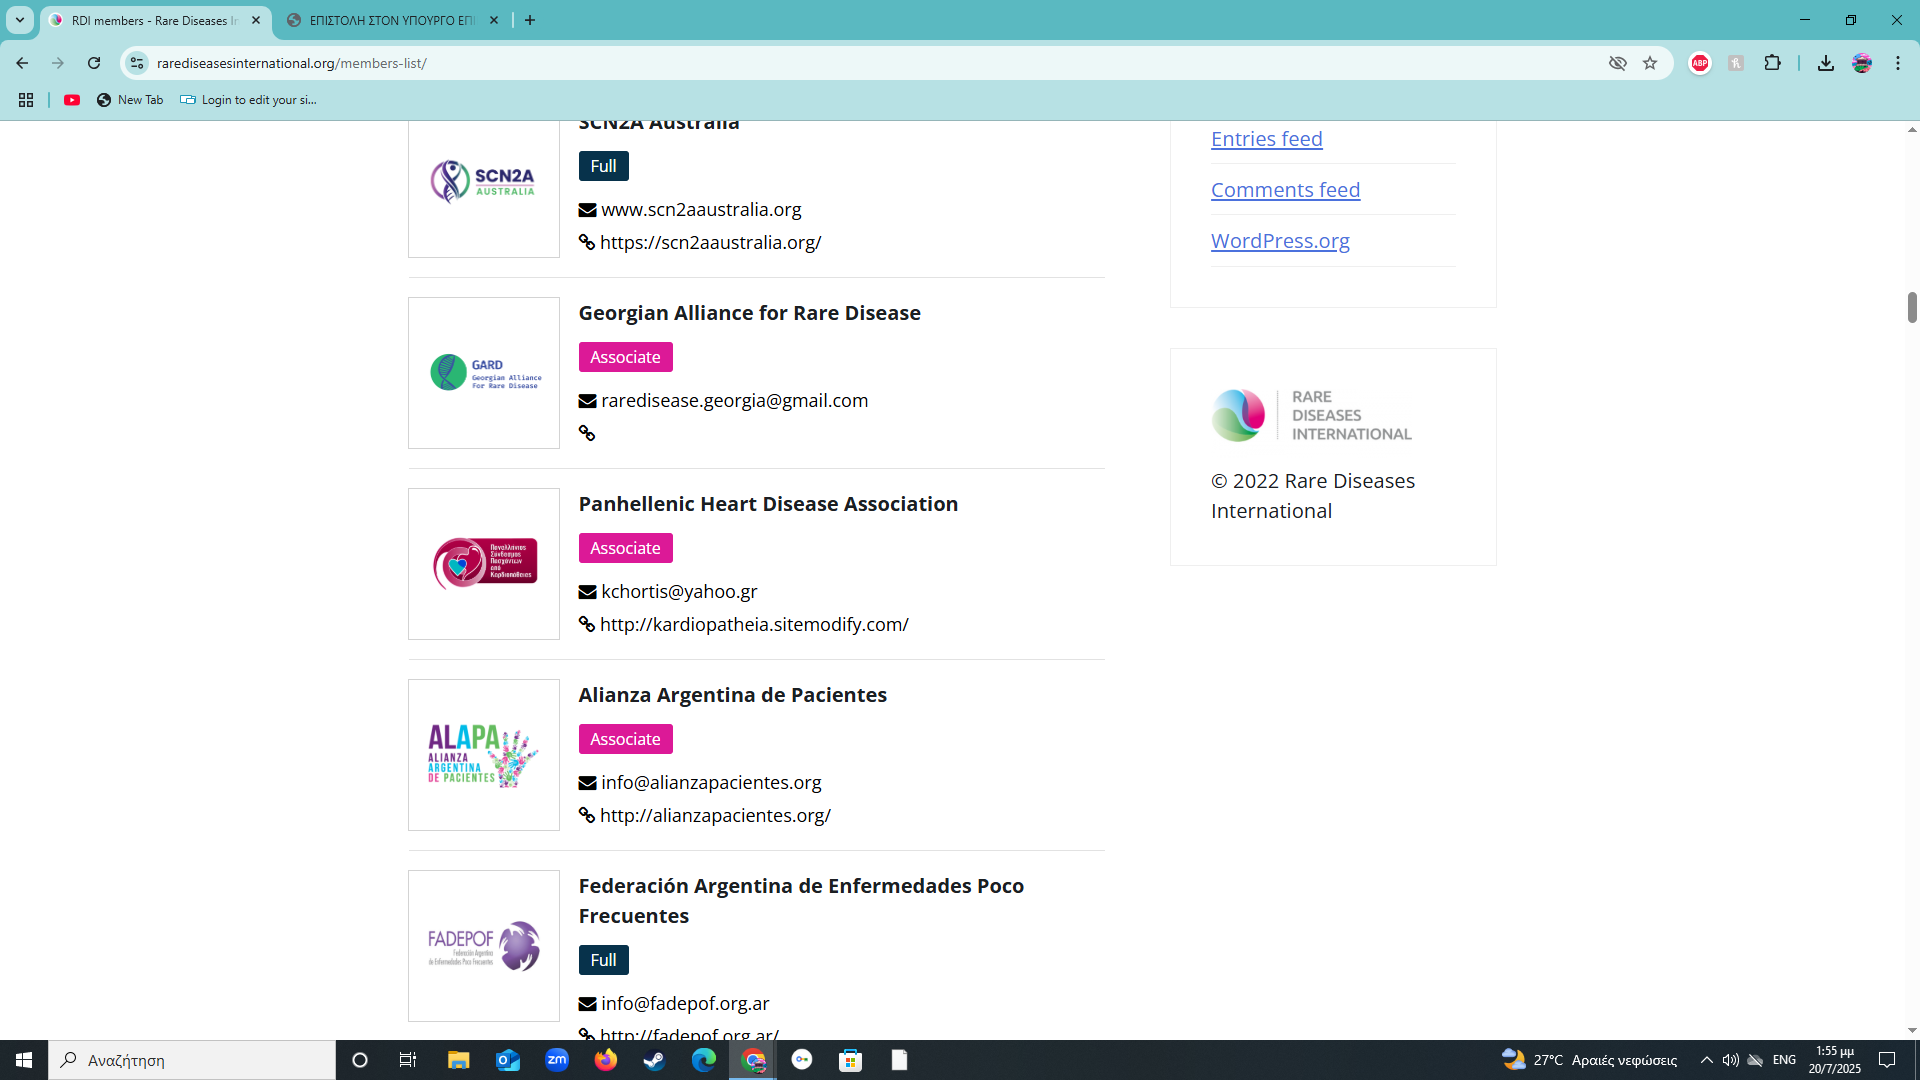Click the kchortis@yahoo.gr email
The height and width of the screenshot is (1080, 1920).
[x=679, y=592]
